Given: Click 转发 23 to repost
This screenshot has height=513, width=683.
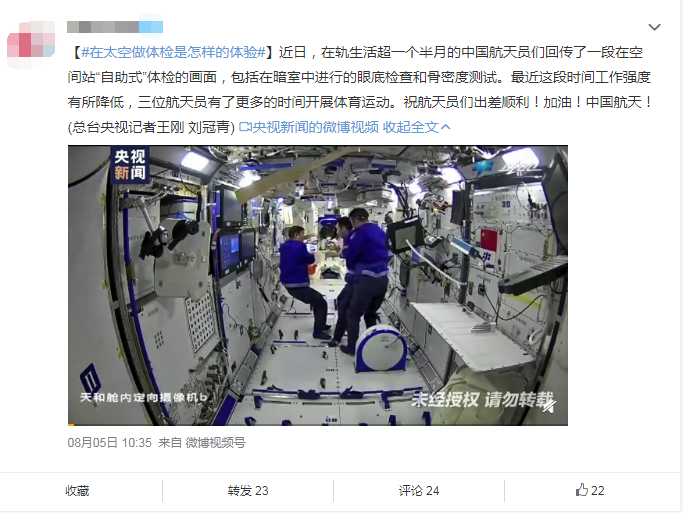Looking at the screenshot, I should coord(248,491).
